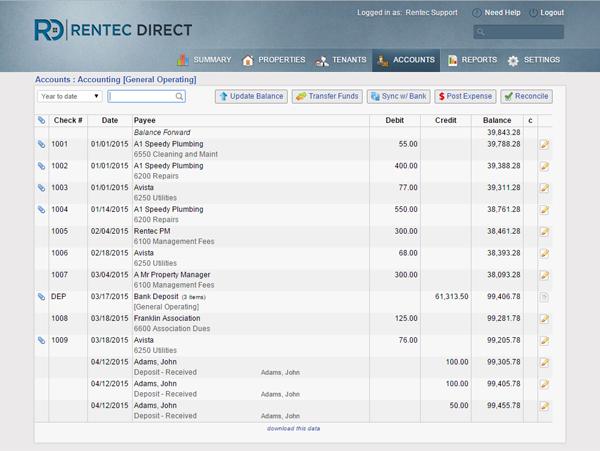Open the Settings tab
The height and width of the screenshot is (451, 600).
click(x=534, y=60)
